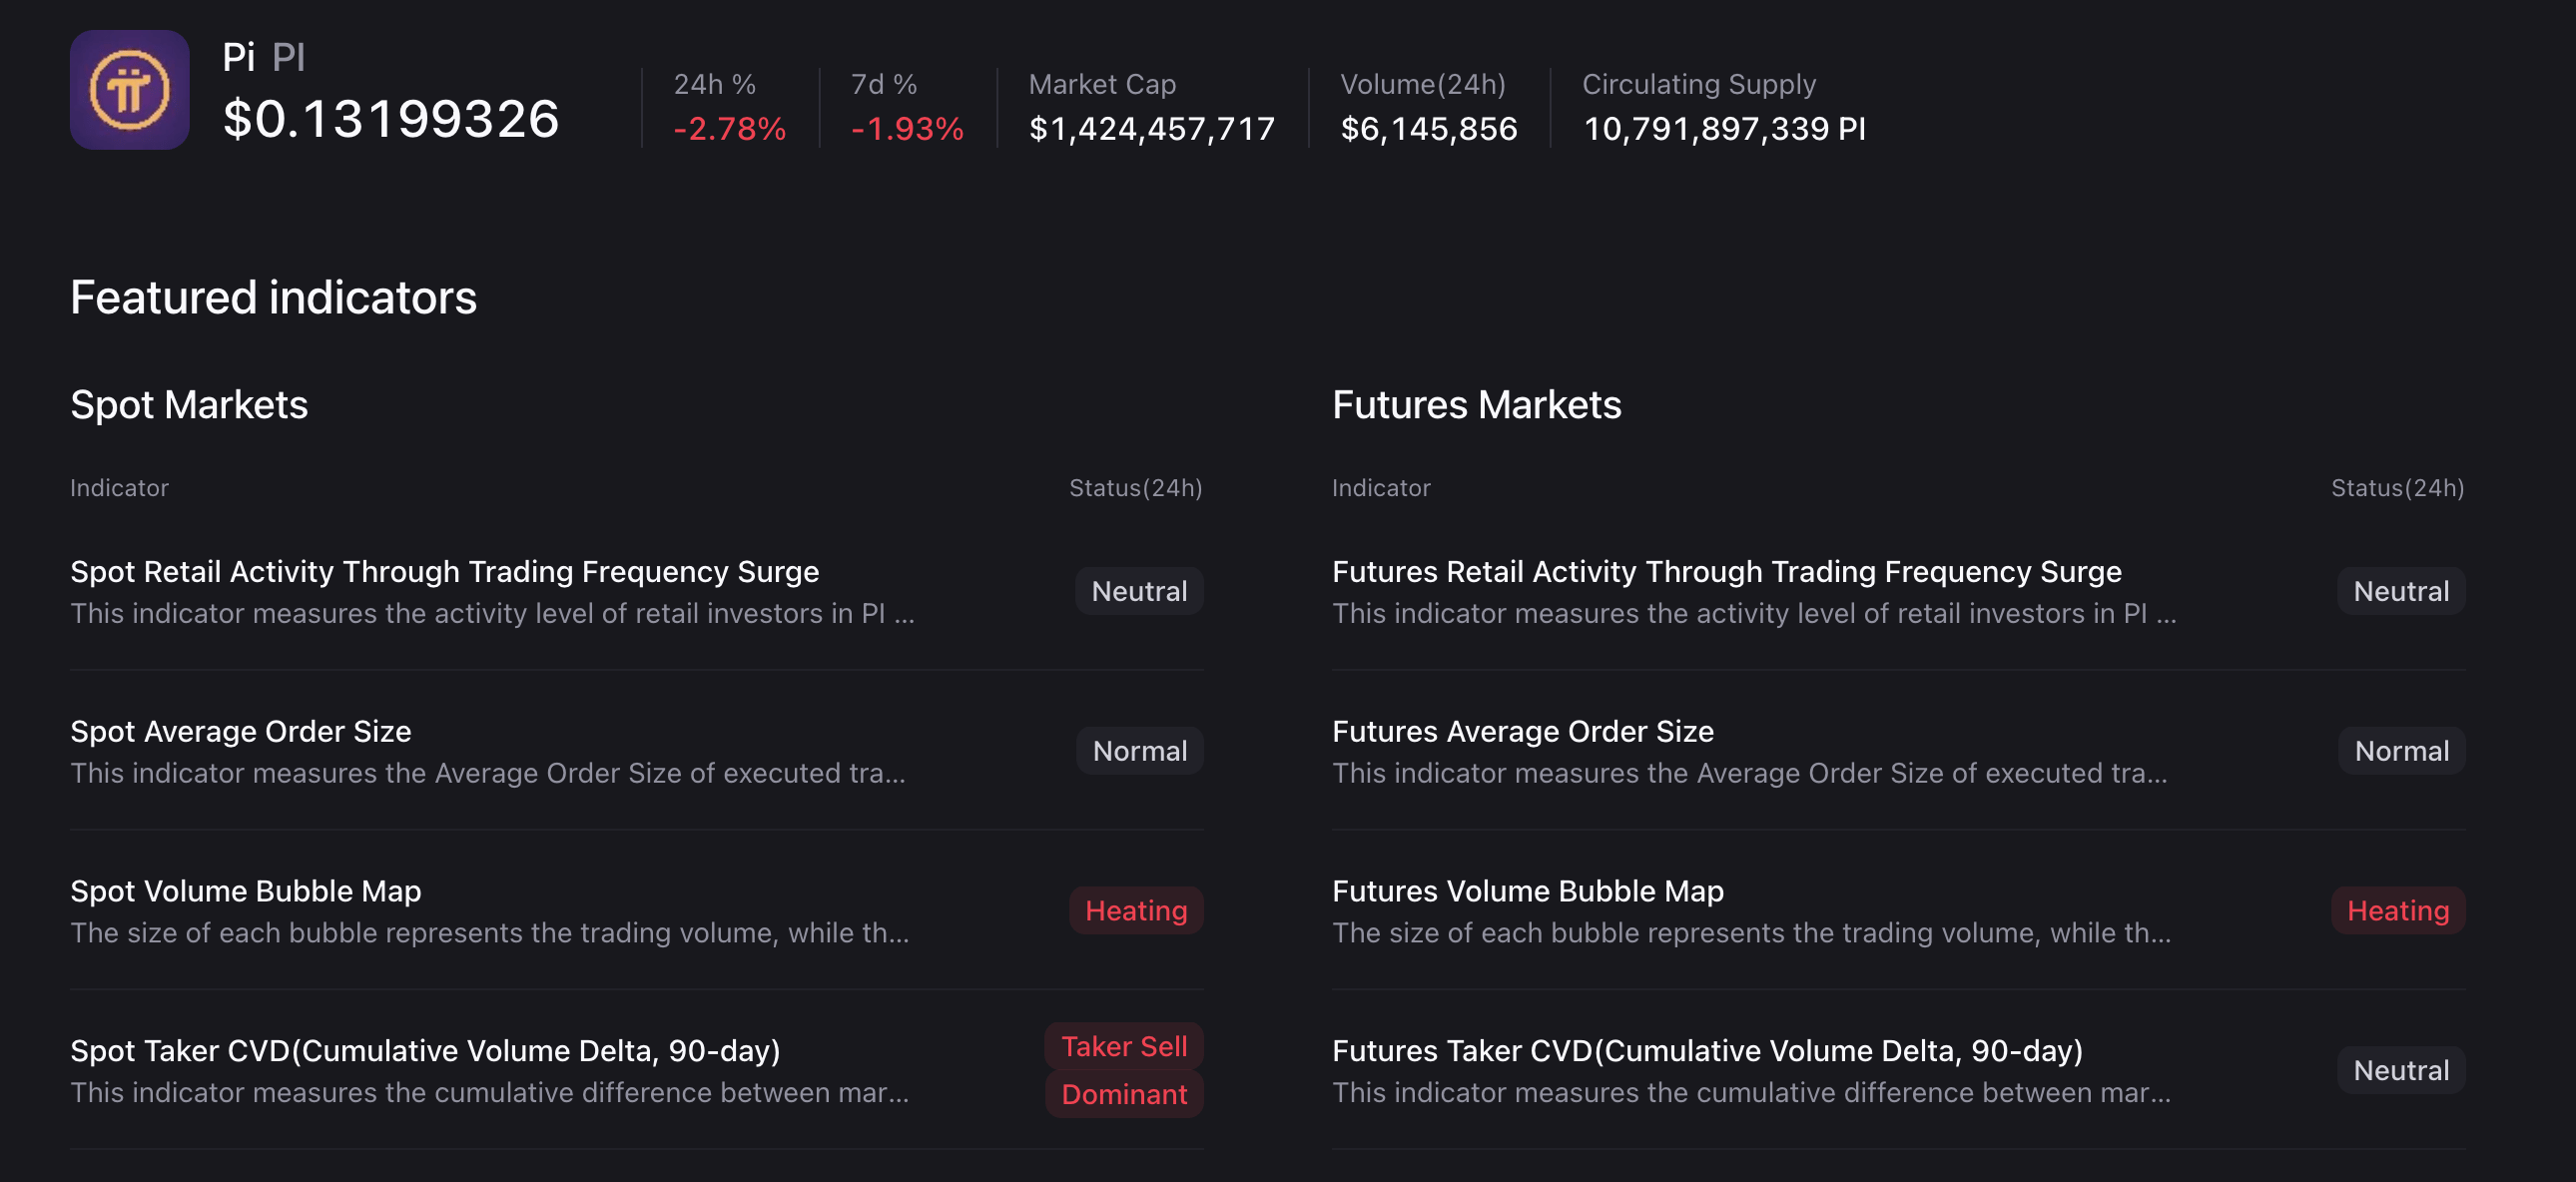Image resolution: width=2576 pixels, height=1182 pixels.
Task: Click Taker Sell Dominant badge for Spot CVD
Action: pyautogui.click(x=1124, y=1070)
